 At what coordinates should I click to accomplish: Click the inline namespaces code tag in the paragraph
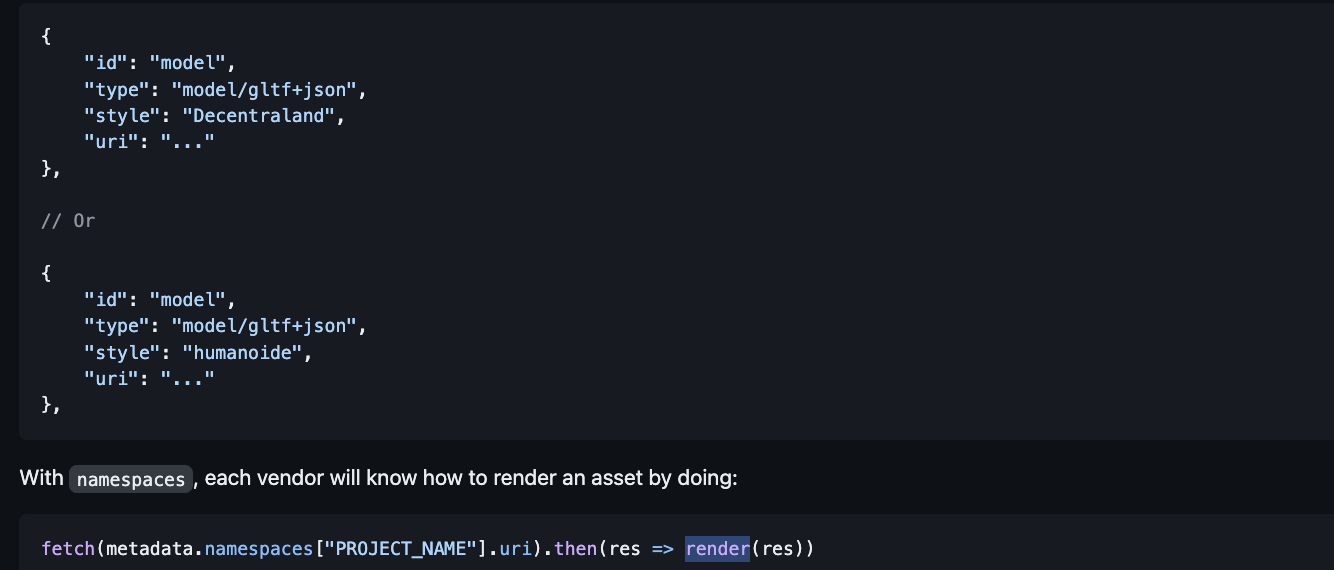coord(131,479)
